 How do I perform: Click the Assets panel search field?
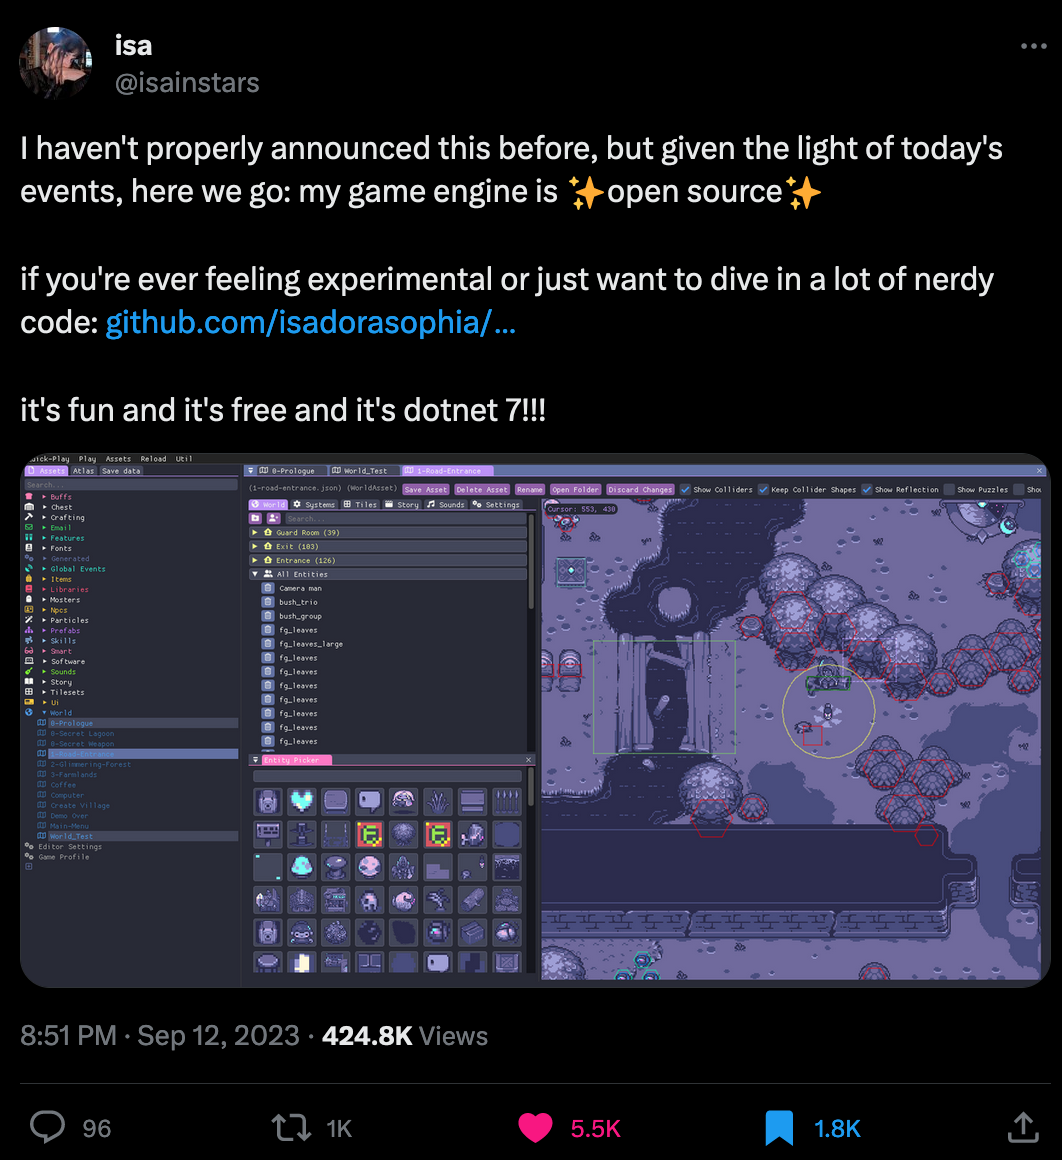pos(131,485)
